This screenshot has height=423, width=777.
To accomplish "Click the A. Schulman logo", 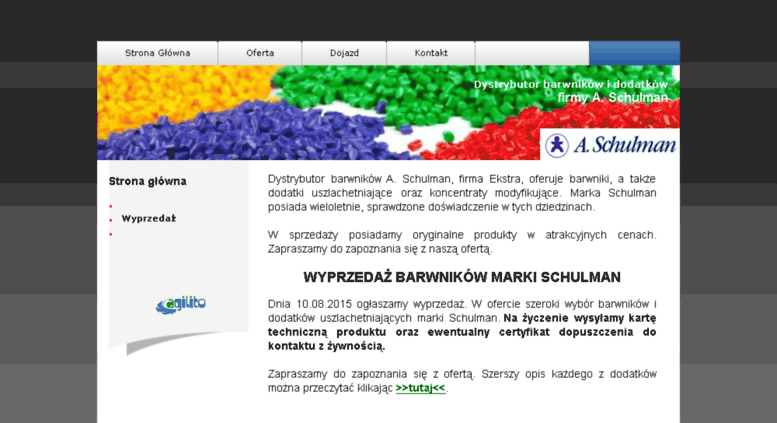I will tap(610, 145).
